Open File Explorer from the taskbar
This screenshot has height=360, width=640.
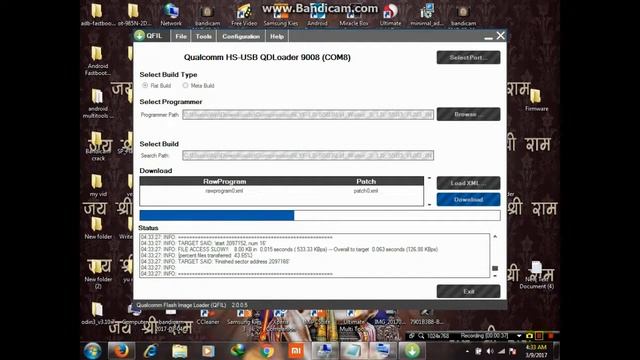click(x=180, y=351)
